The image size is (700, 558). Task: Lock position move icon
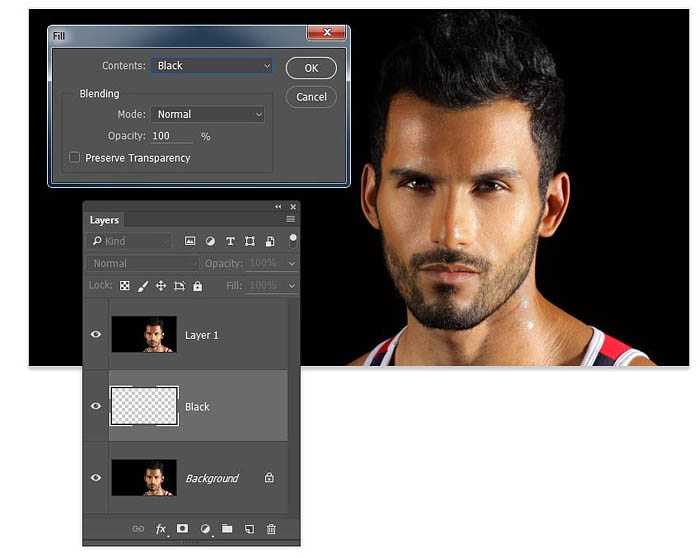[x=161, y=286]
